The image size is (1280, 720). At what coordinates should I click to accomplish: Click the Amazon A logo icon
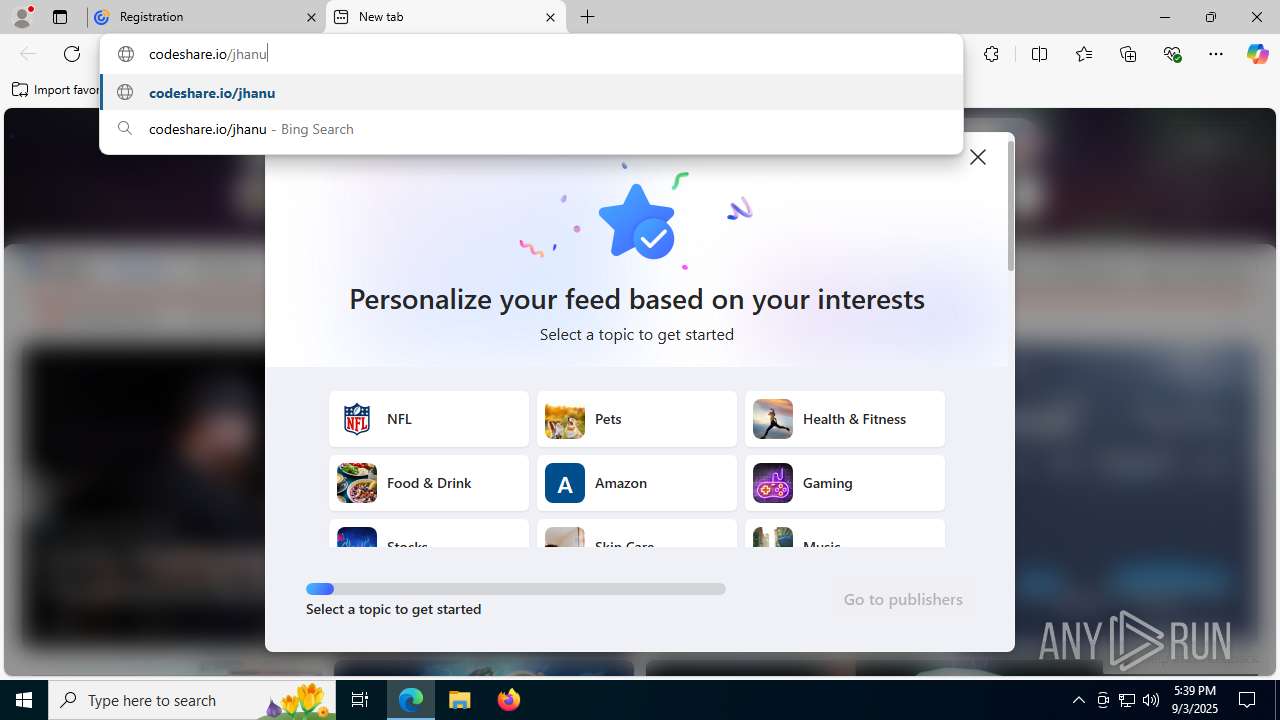click(x=565, y=483)
